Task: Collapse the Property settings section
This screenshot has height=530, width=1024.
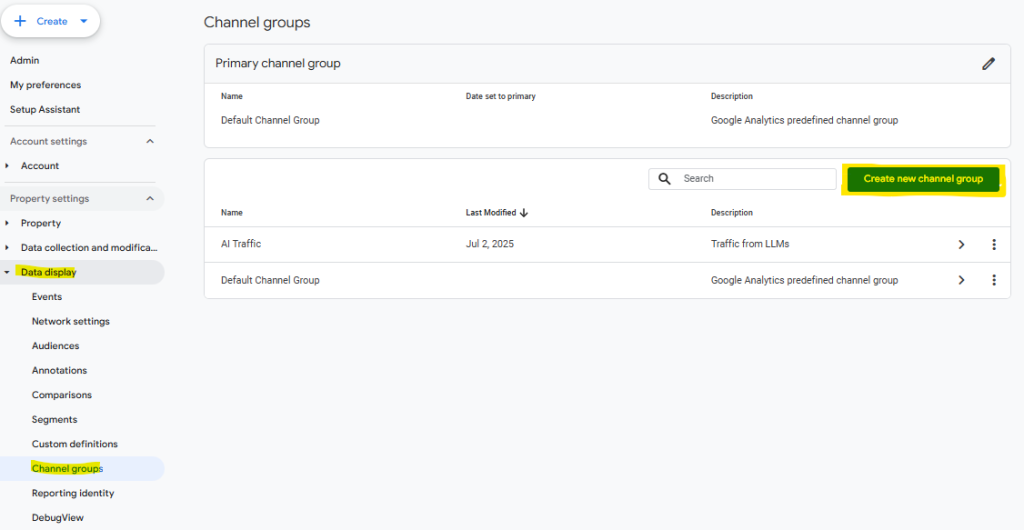Action: click(150, 198)
